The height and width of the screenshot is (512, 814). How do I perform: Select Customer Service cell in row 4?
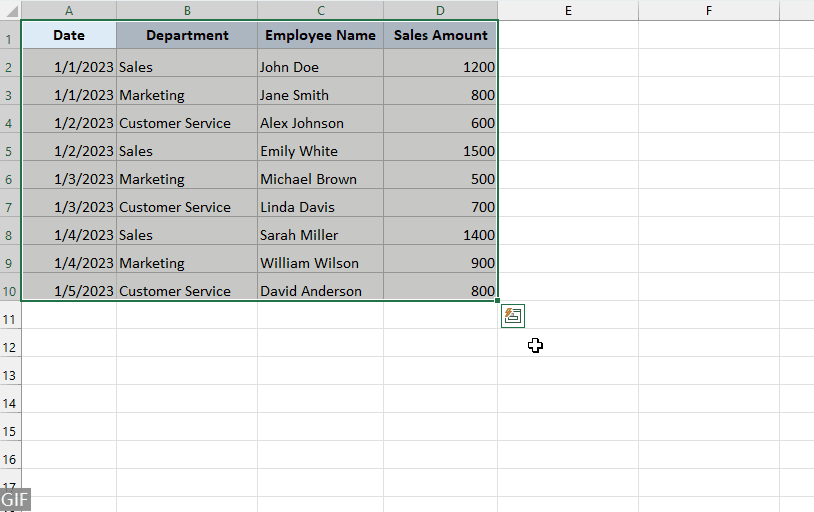click(x=187, y=123)
